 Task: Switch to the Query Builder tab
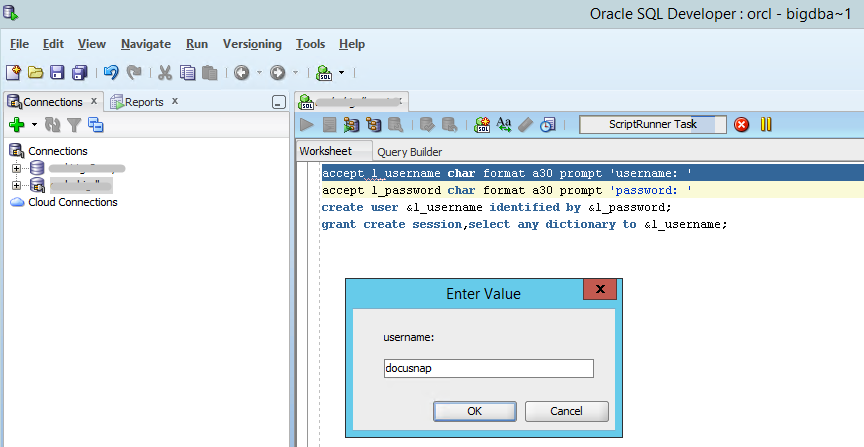[409, 152]
